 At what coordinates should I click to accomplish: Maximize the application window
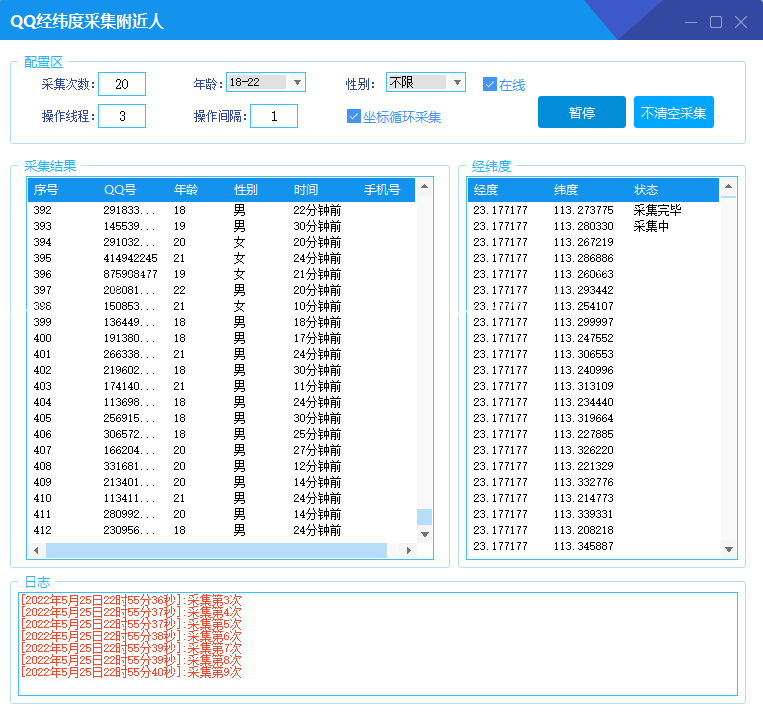coord(716,22)
